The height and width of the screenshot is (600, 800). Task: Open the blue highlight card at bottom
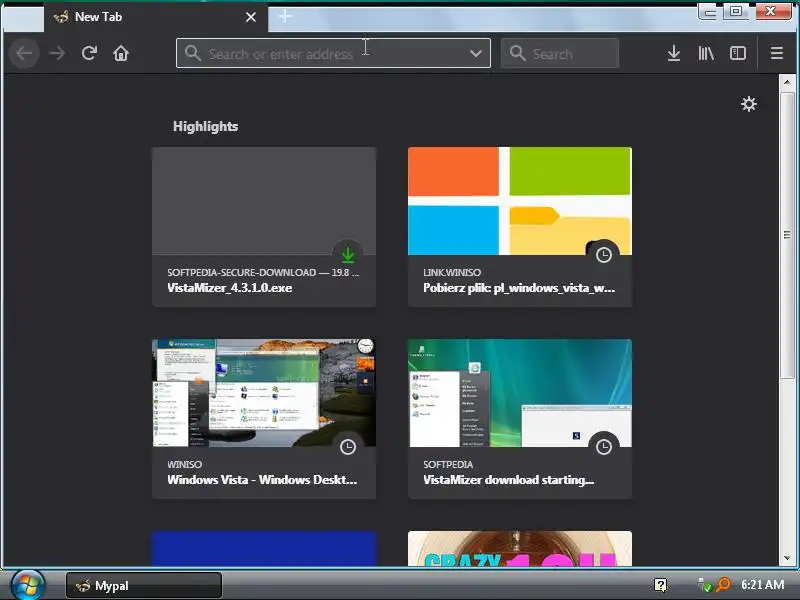[x=264, y=548]
